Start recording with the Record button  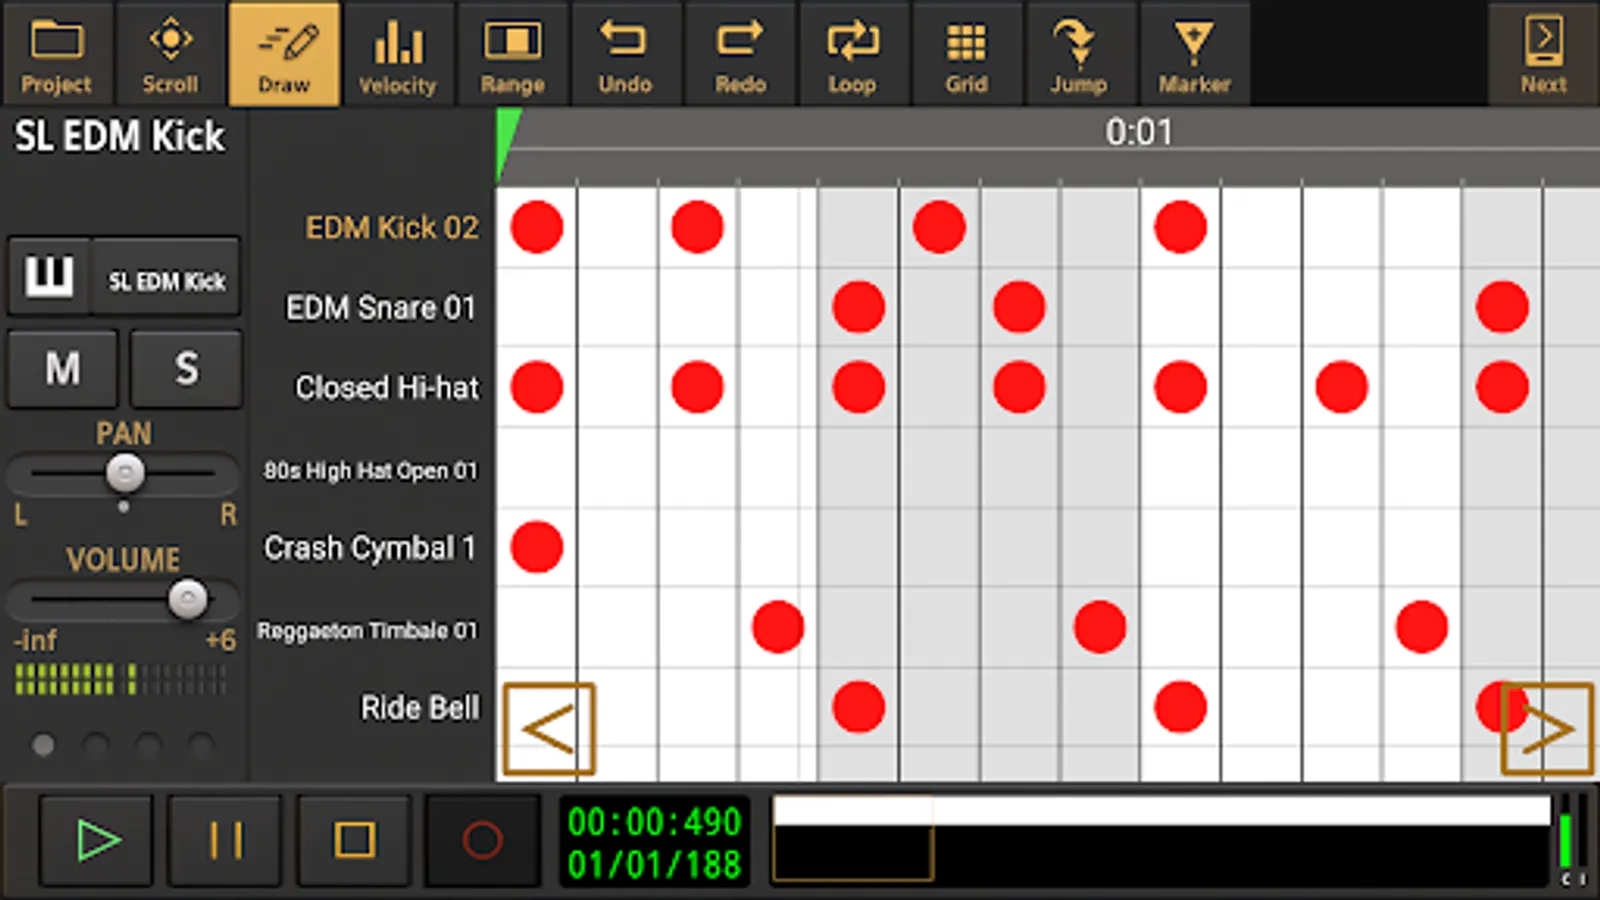tap(482, 840)
